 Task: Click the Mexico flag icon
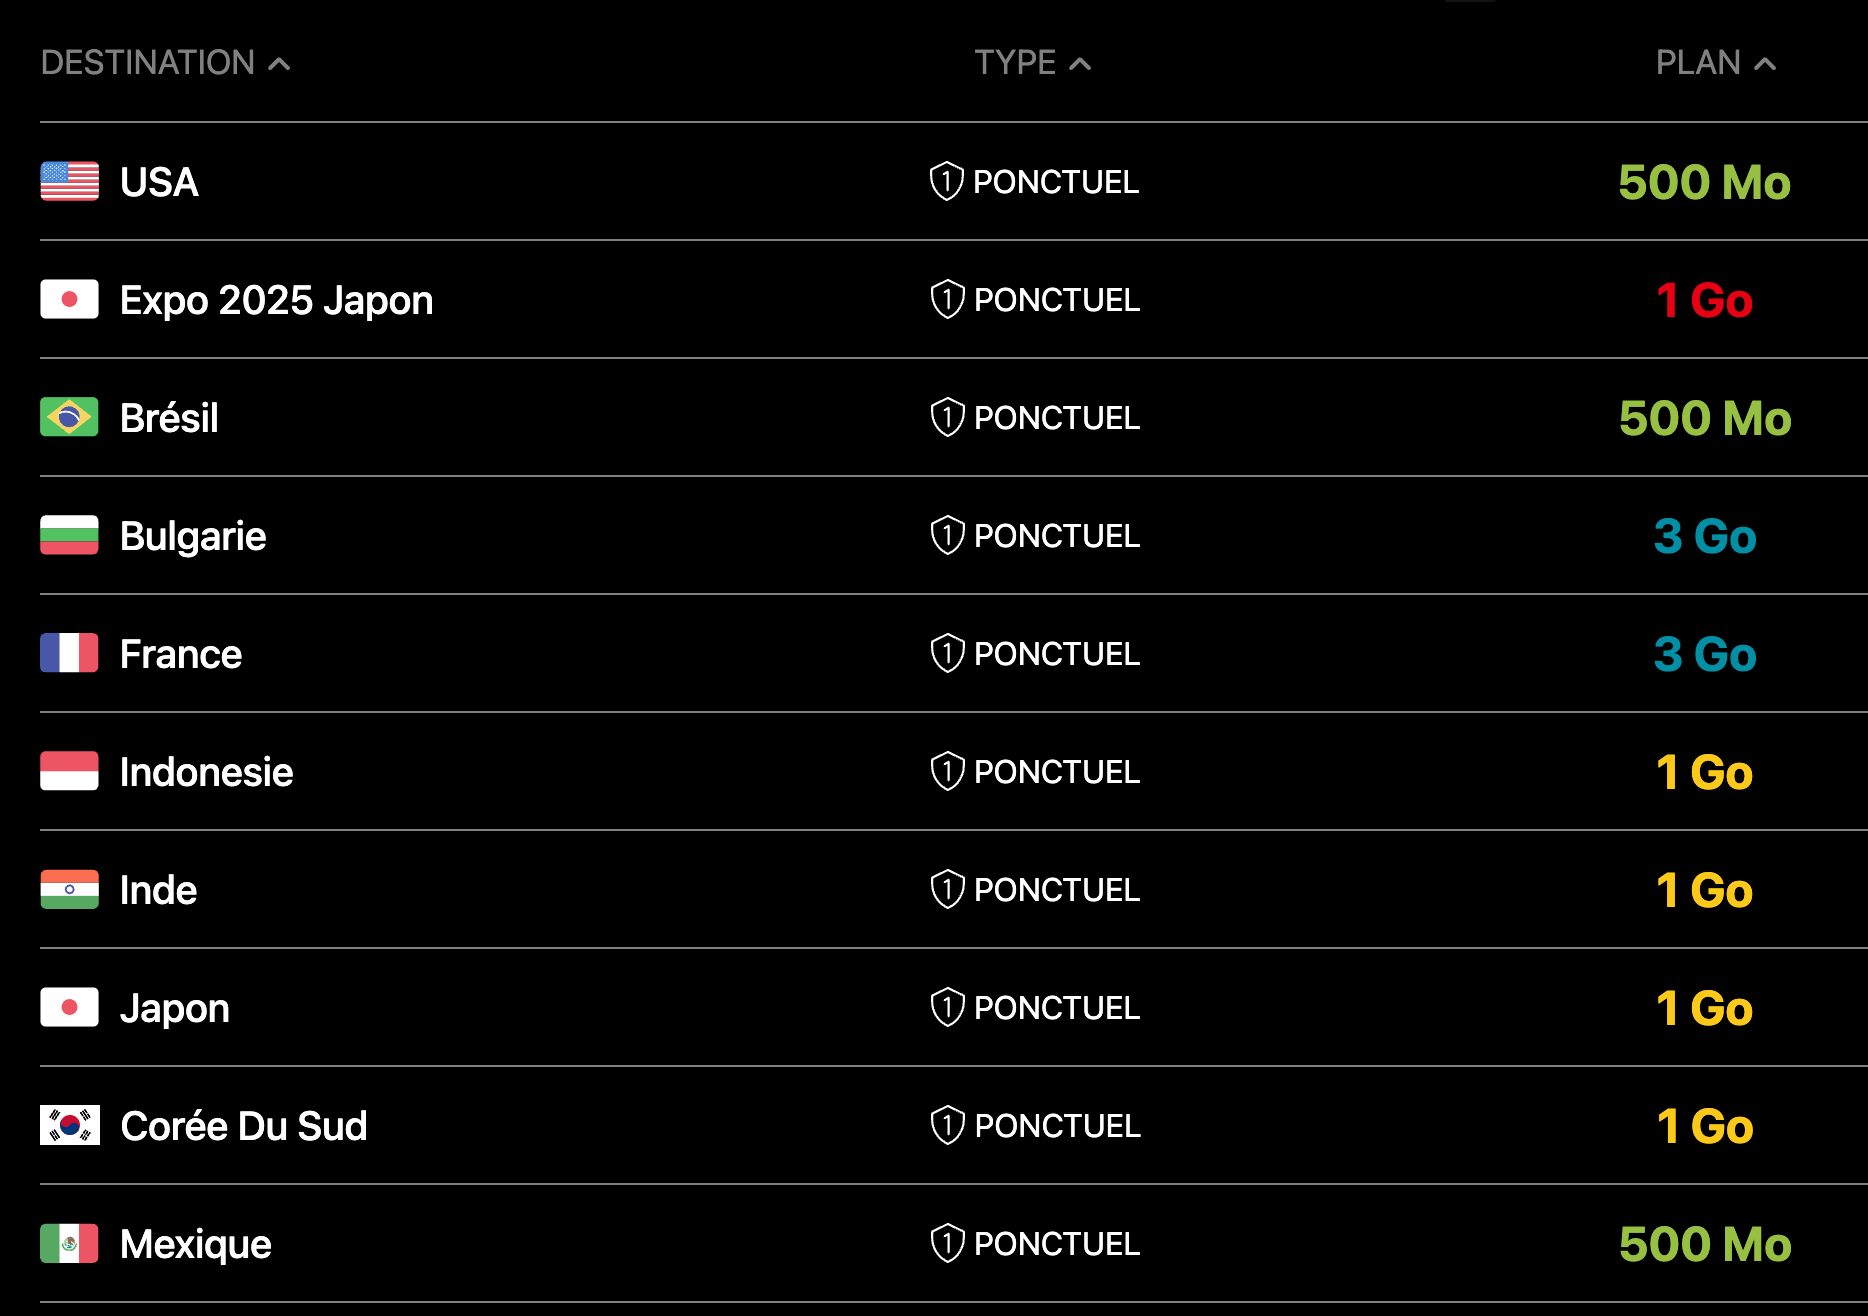pos(69,1244)
